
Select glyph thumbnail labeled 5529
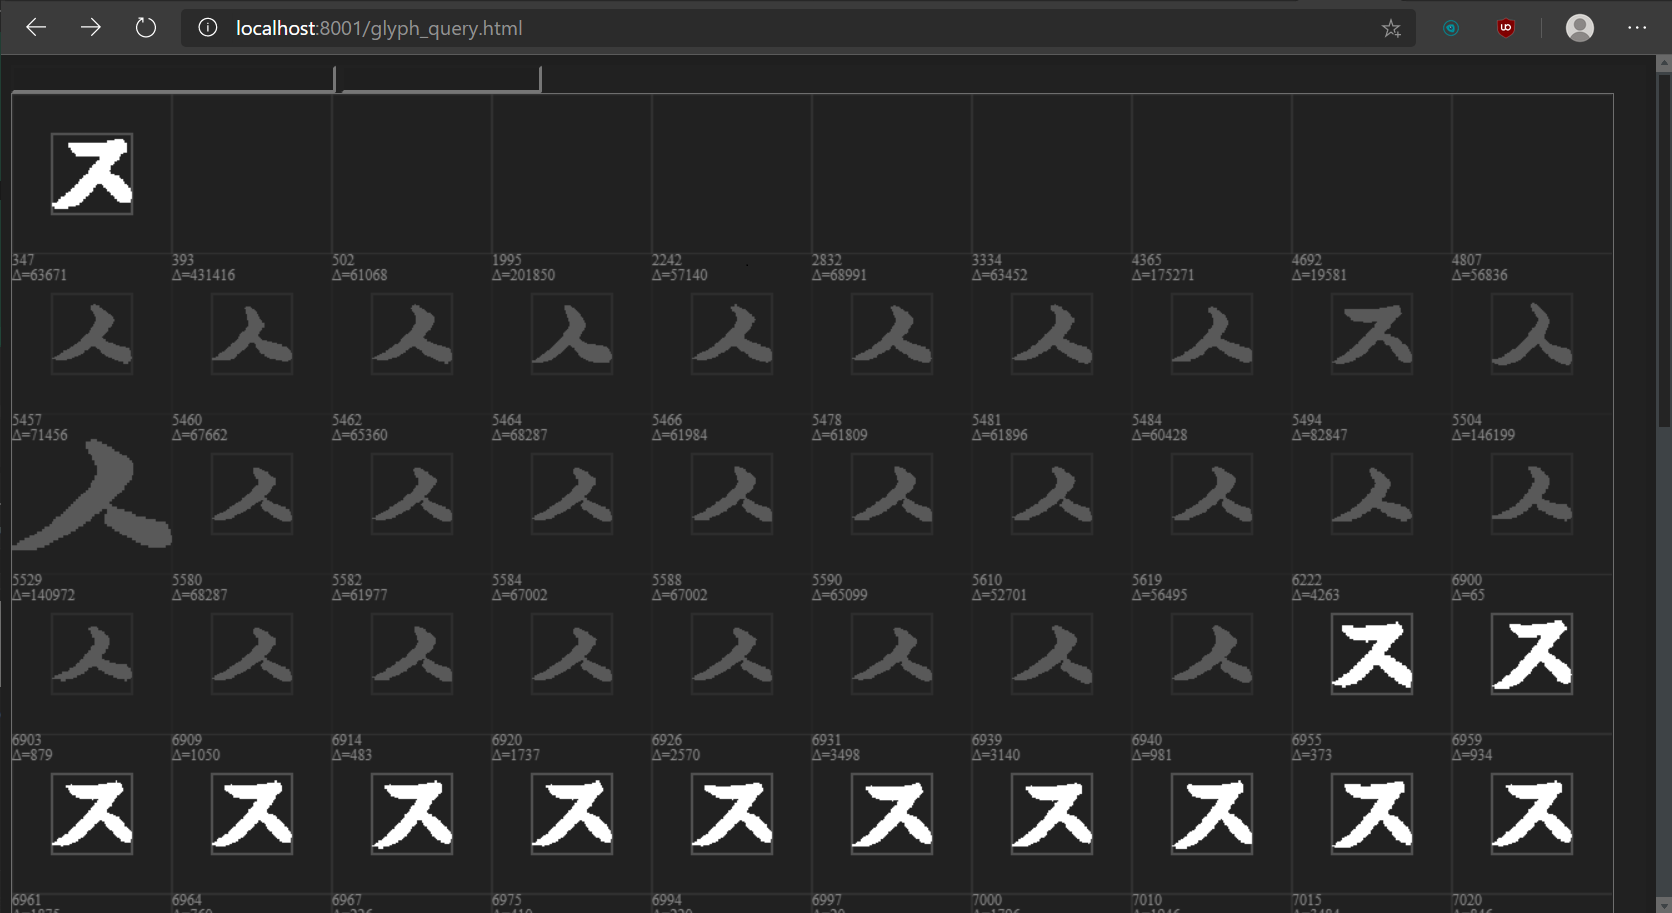coord(92,654)
